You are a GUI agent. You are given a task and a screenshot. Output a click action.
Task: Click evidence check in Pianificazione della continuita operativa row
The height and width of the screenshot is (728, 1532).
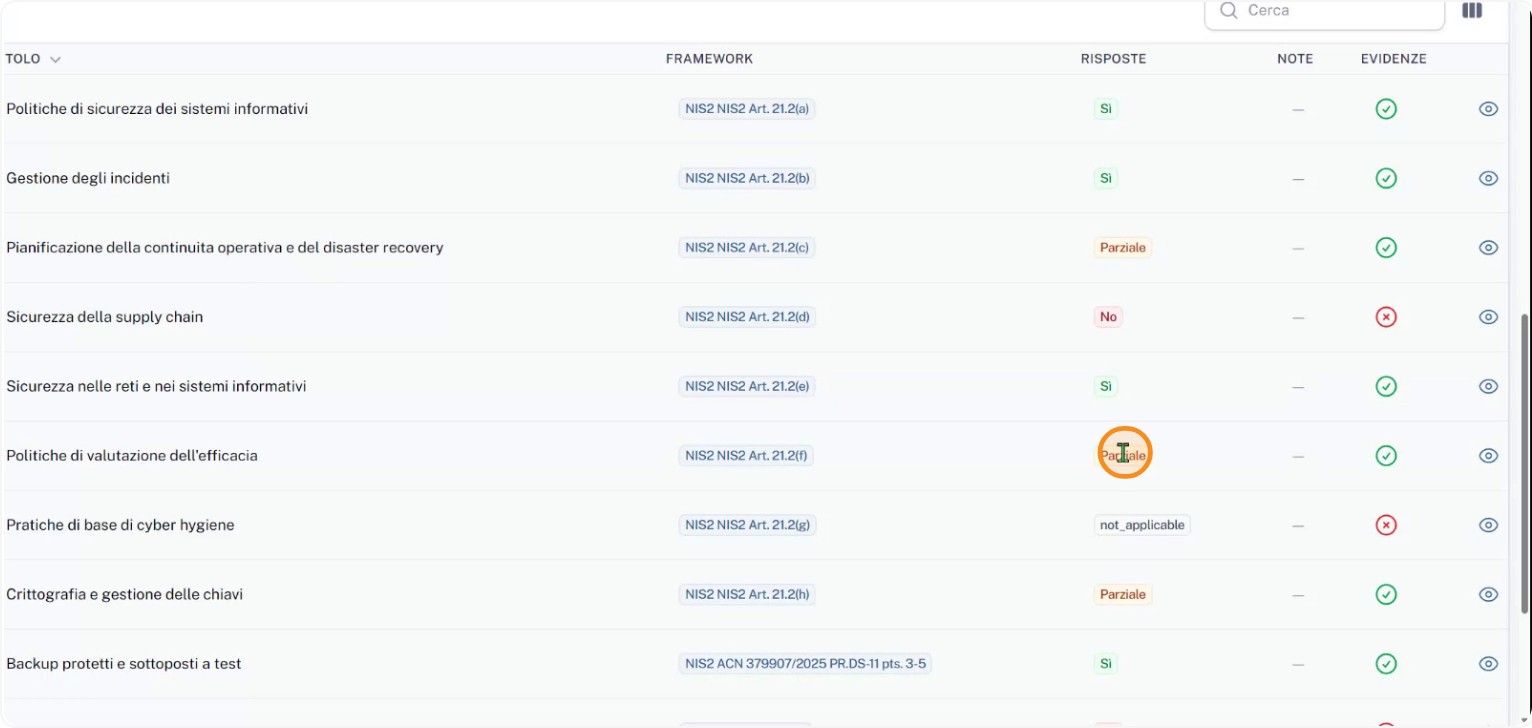coord(1386,247)
